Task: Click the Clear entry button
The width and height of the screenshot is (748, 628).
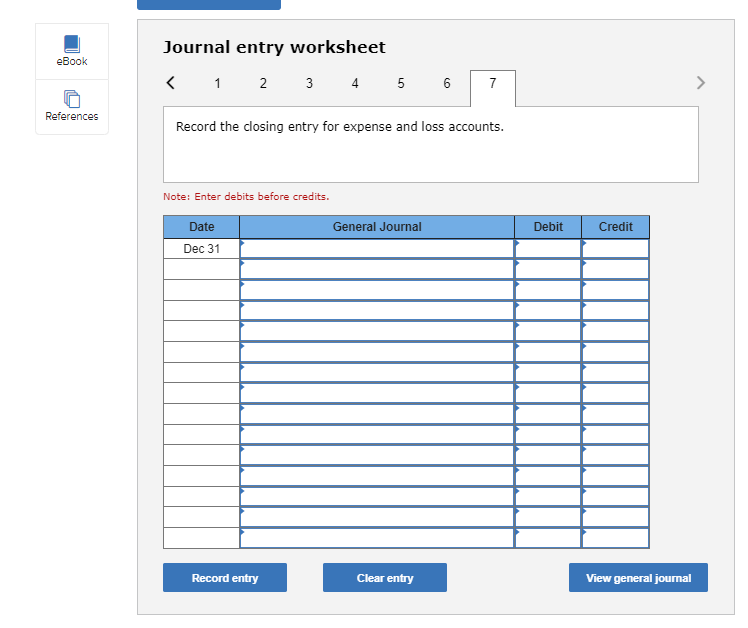Action: (384, 577)
